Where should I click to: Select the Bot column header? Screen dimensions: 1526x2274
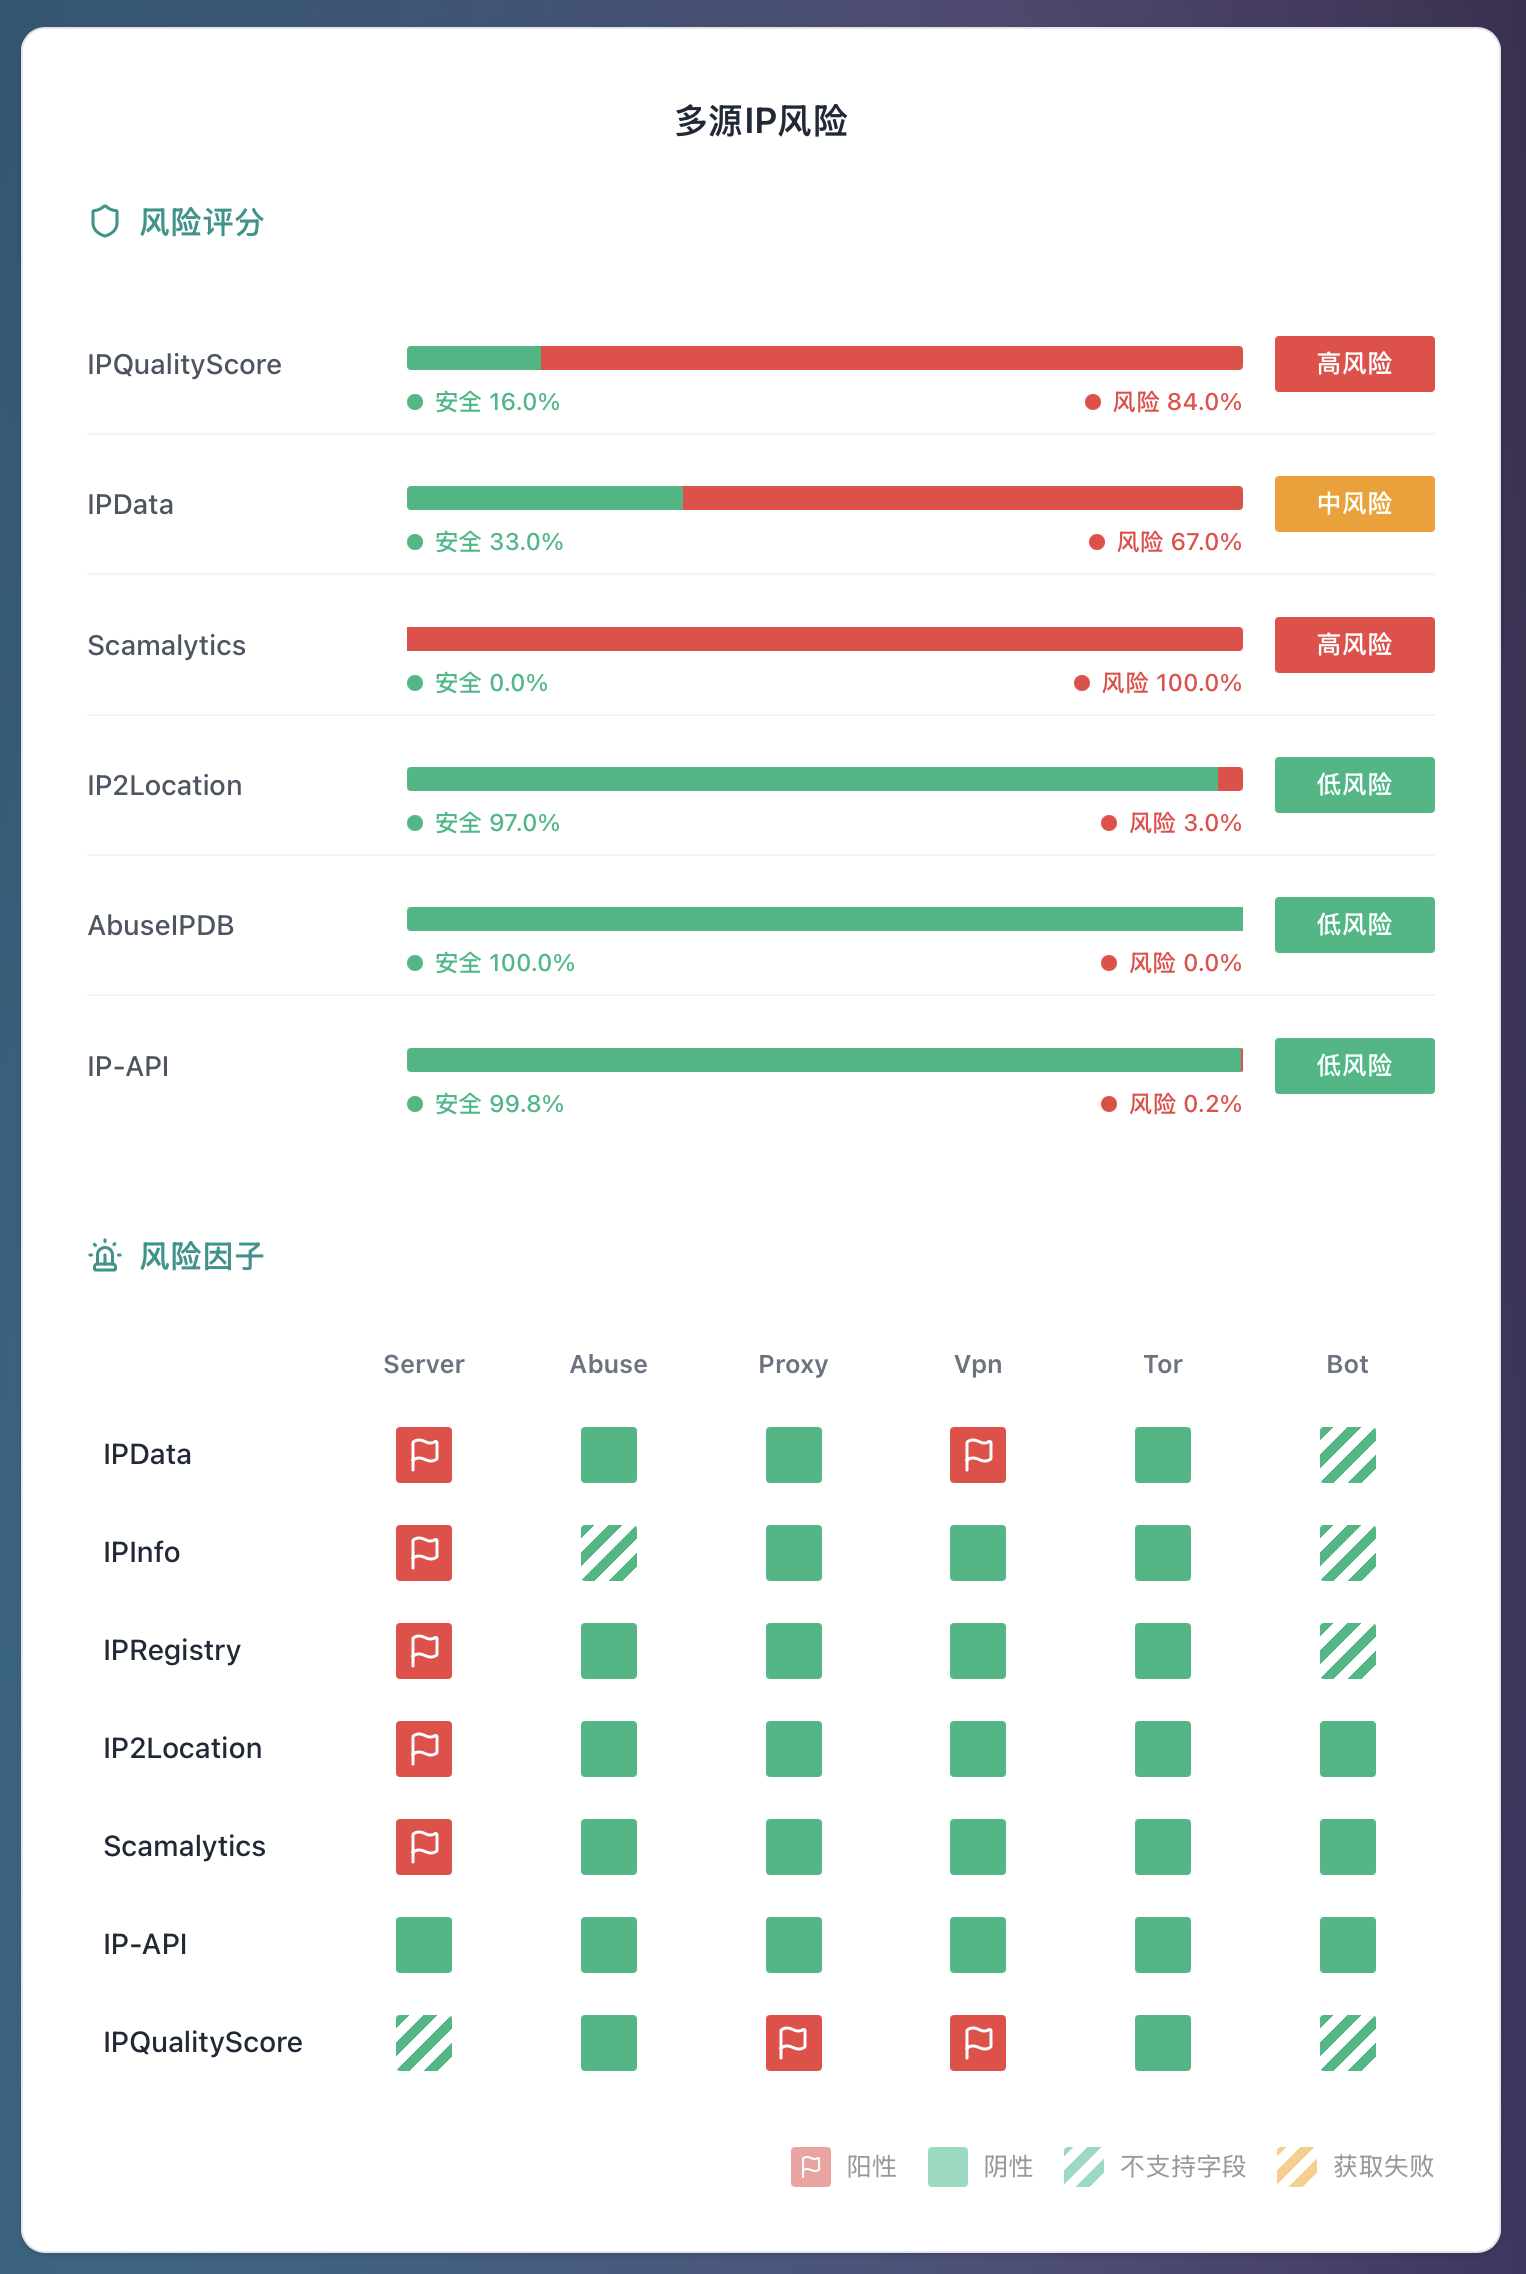[1348, 1364]
